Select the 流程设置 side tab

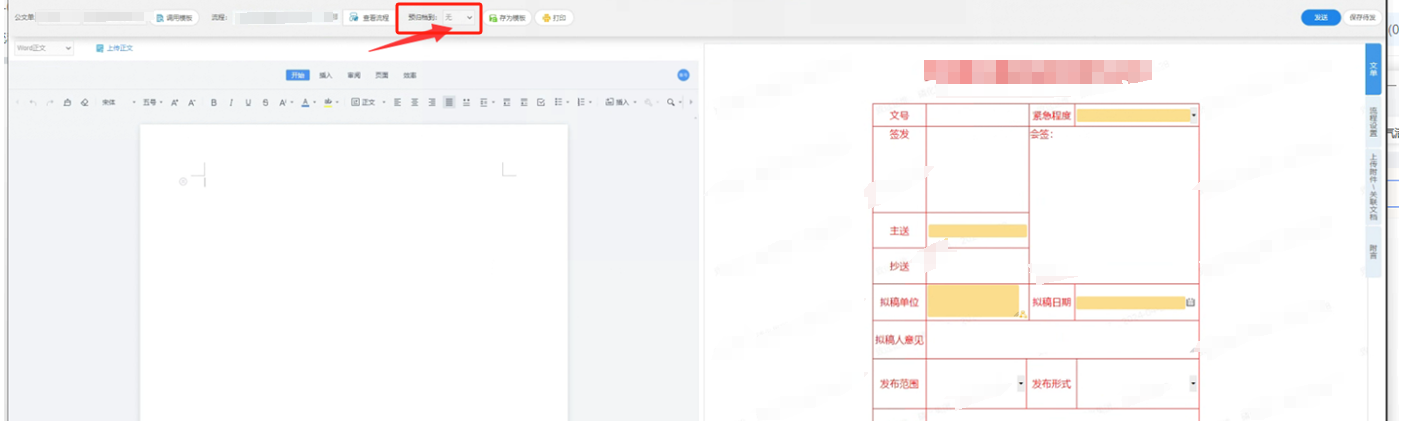[1373, 124]
